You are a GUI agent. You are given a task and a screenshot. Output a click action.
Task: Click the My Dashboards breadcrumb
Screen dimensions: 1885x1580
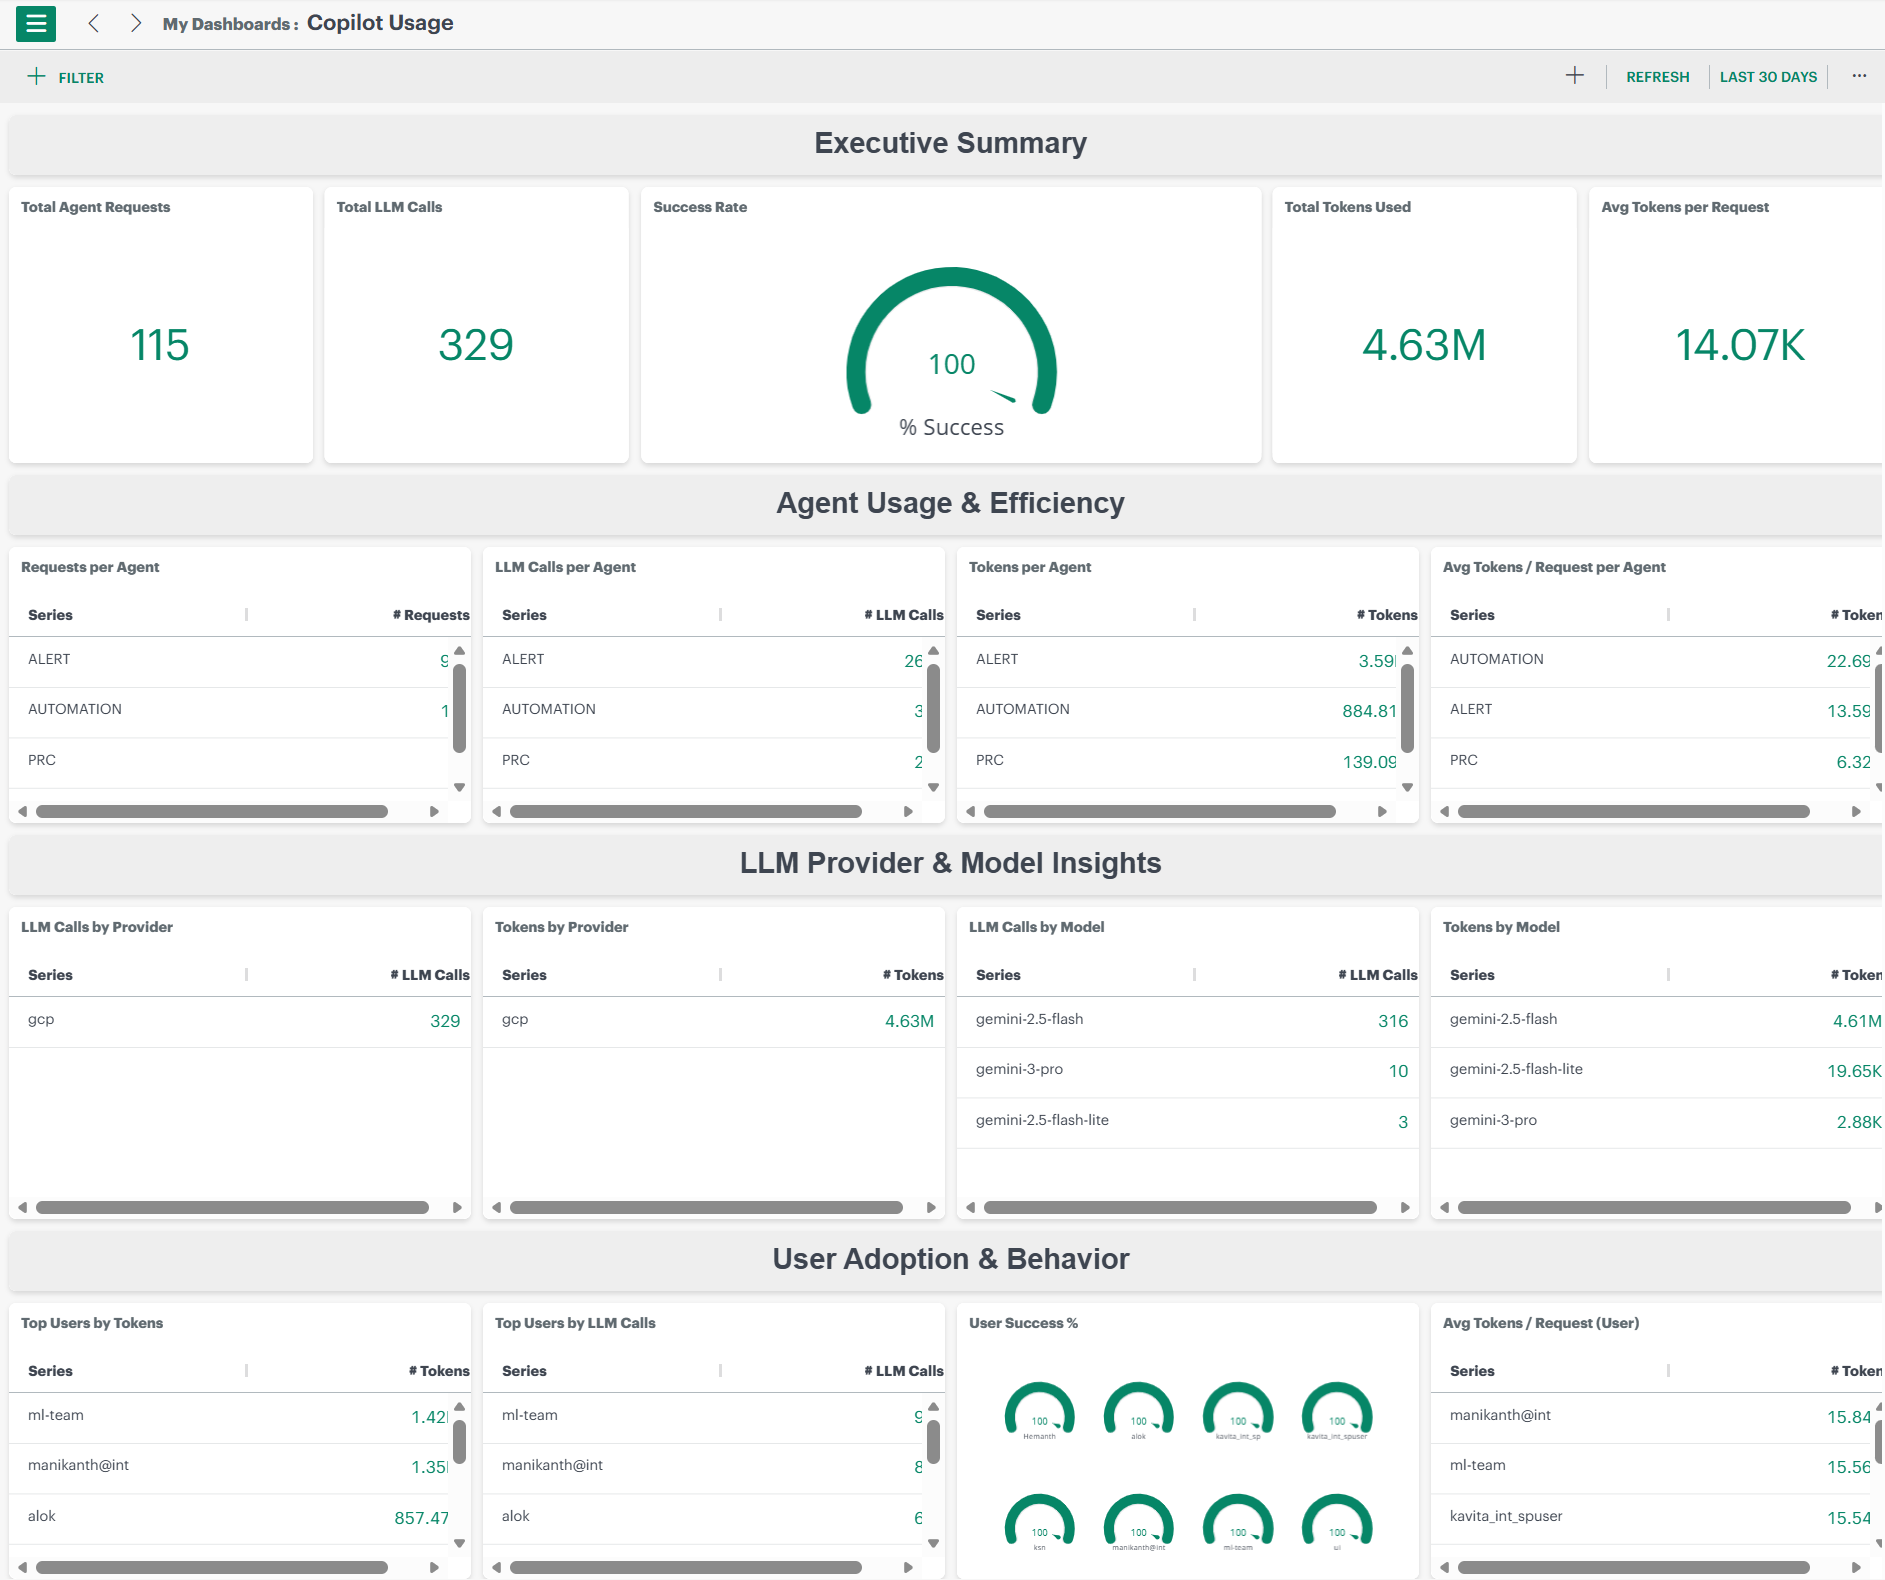point(227,24)
